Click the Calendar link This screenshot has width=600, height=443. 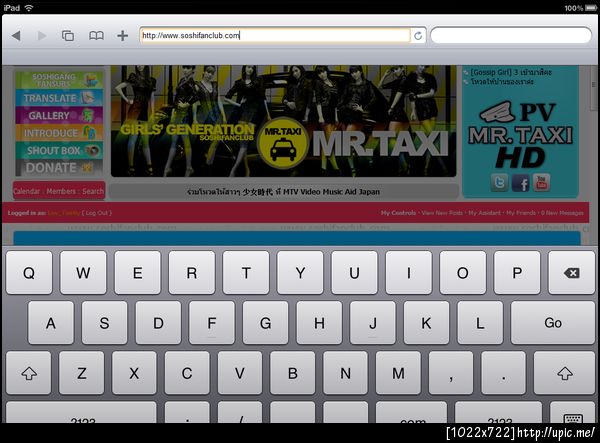pos(27,191)
